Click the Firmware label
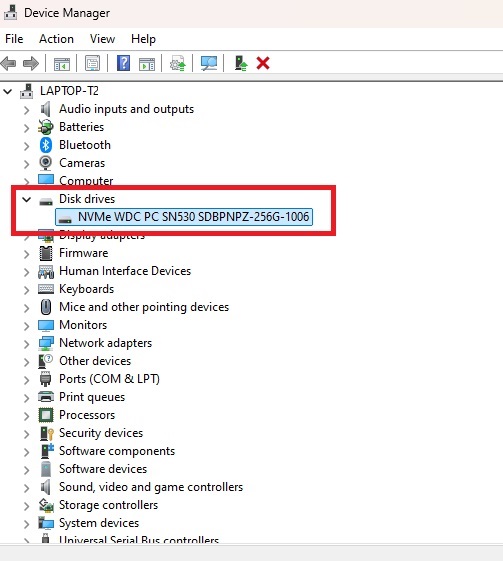The width and height of the screenshot is (503, 561). (x=83, y=253)
